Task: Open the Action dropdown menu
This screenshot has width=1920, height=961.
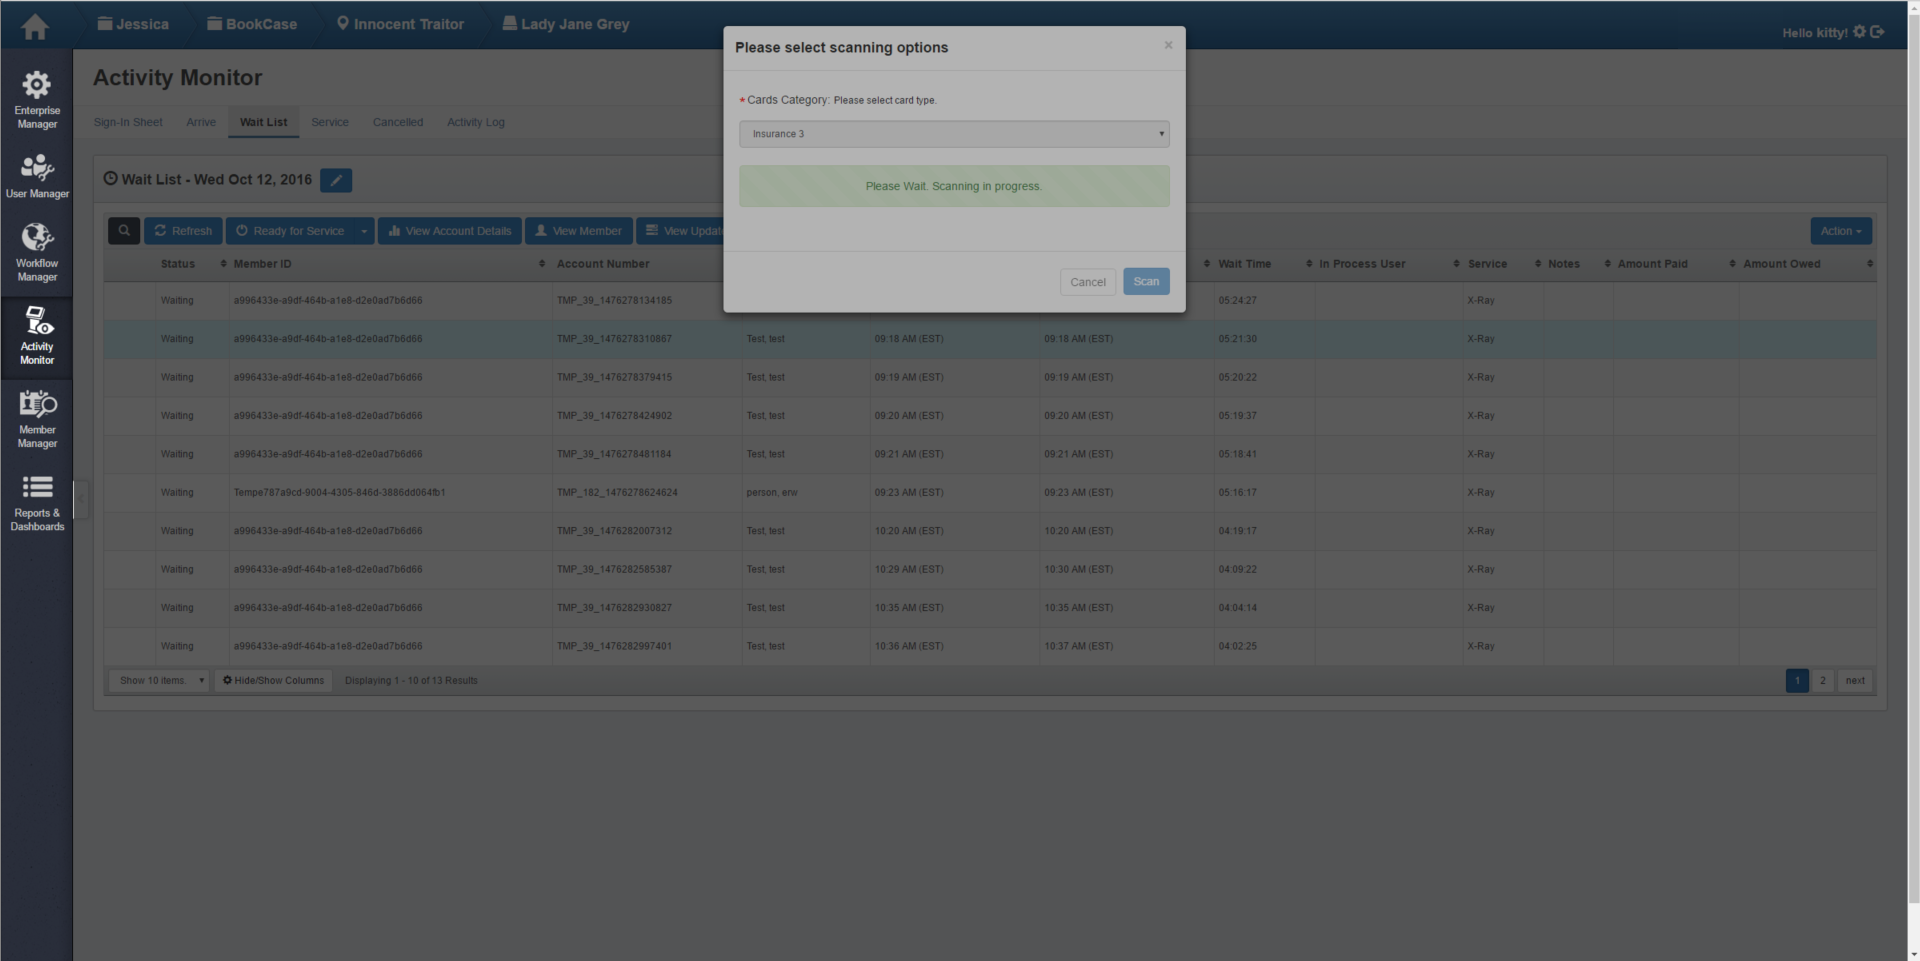Action: pos(1840,231)
